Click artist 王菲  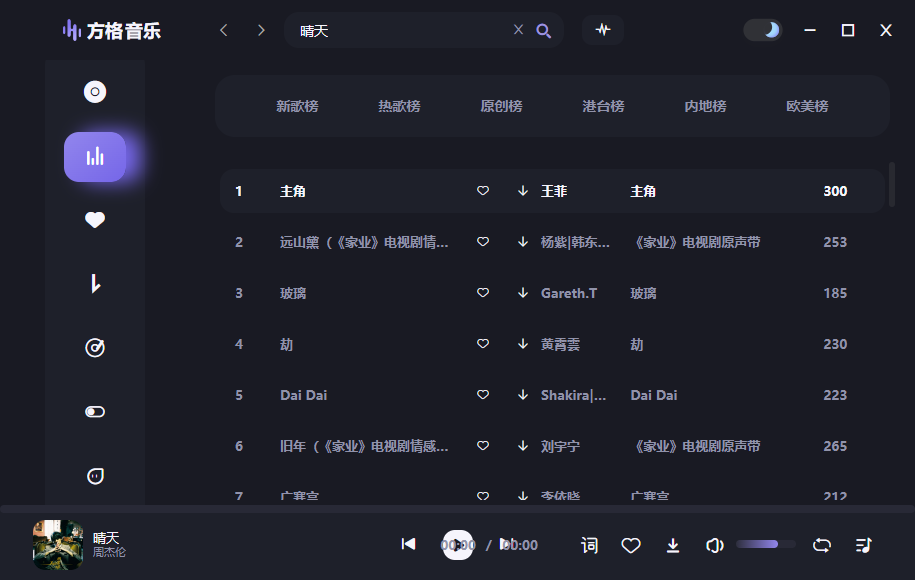coord(554,191)
